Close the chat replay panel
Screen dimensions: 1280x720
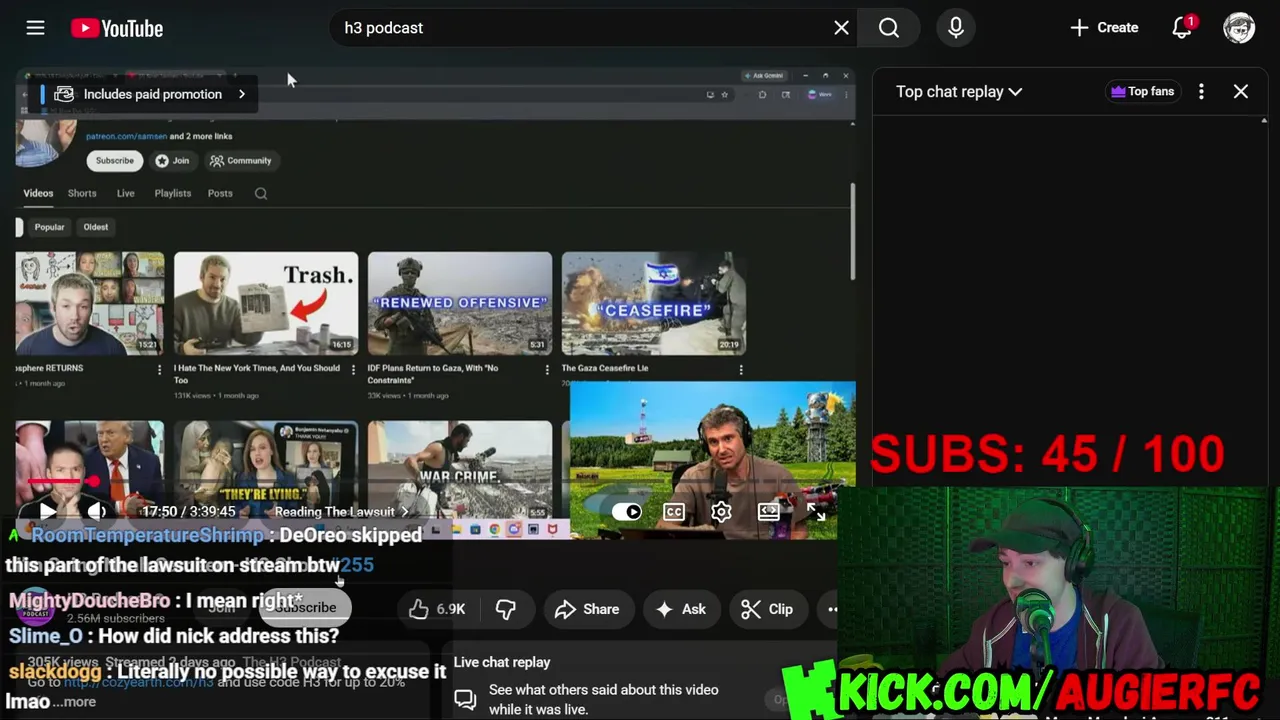point(1241,91)
